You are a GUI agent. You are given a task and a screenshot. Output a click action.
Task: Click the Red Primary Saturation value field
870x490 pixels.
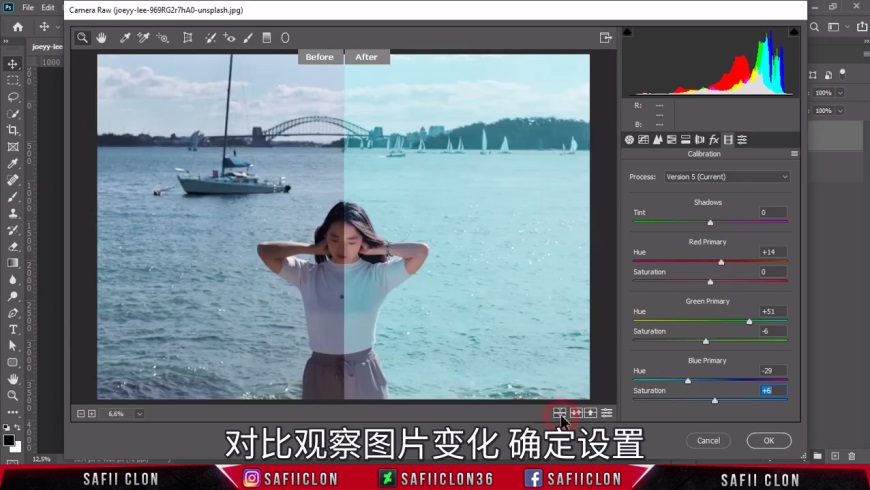pyautogui.click(x=773, y=272)
